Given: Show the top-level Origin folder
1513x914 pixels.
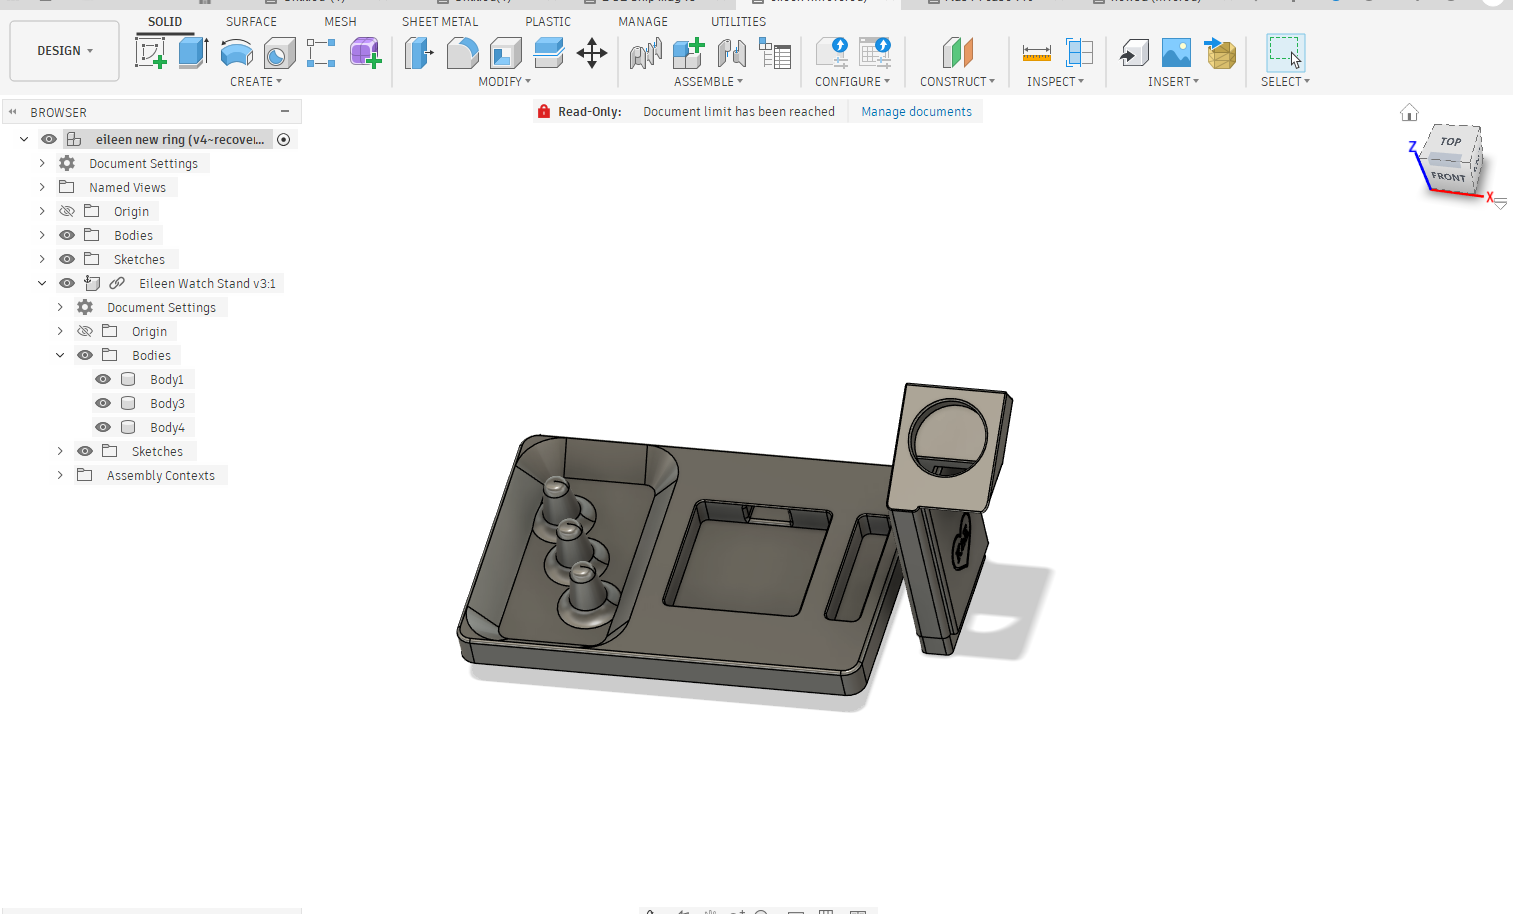Looking at the screenshot, I should tap(67, 211).
